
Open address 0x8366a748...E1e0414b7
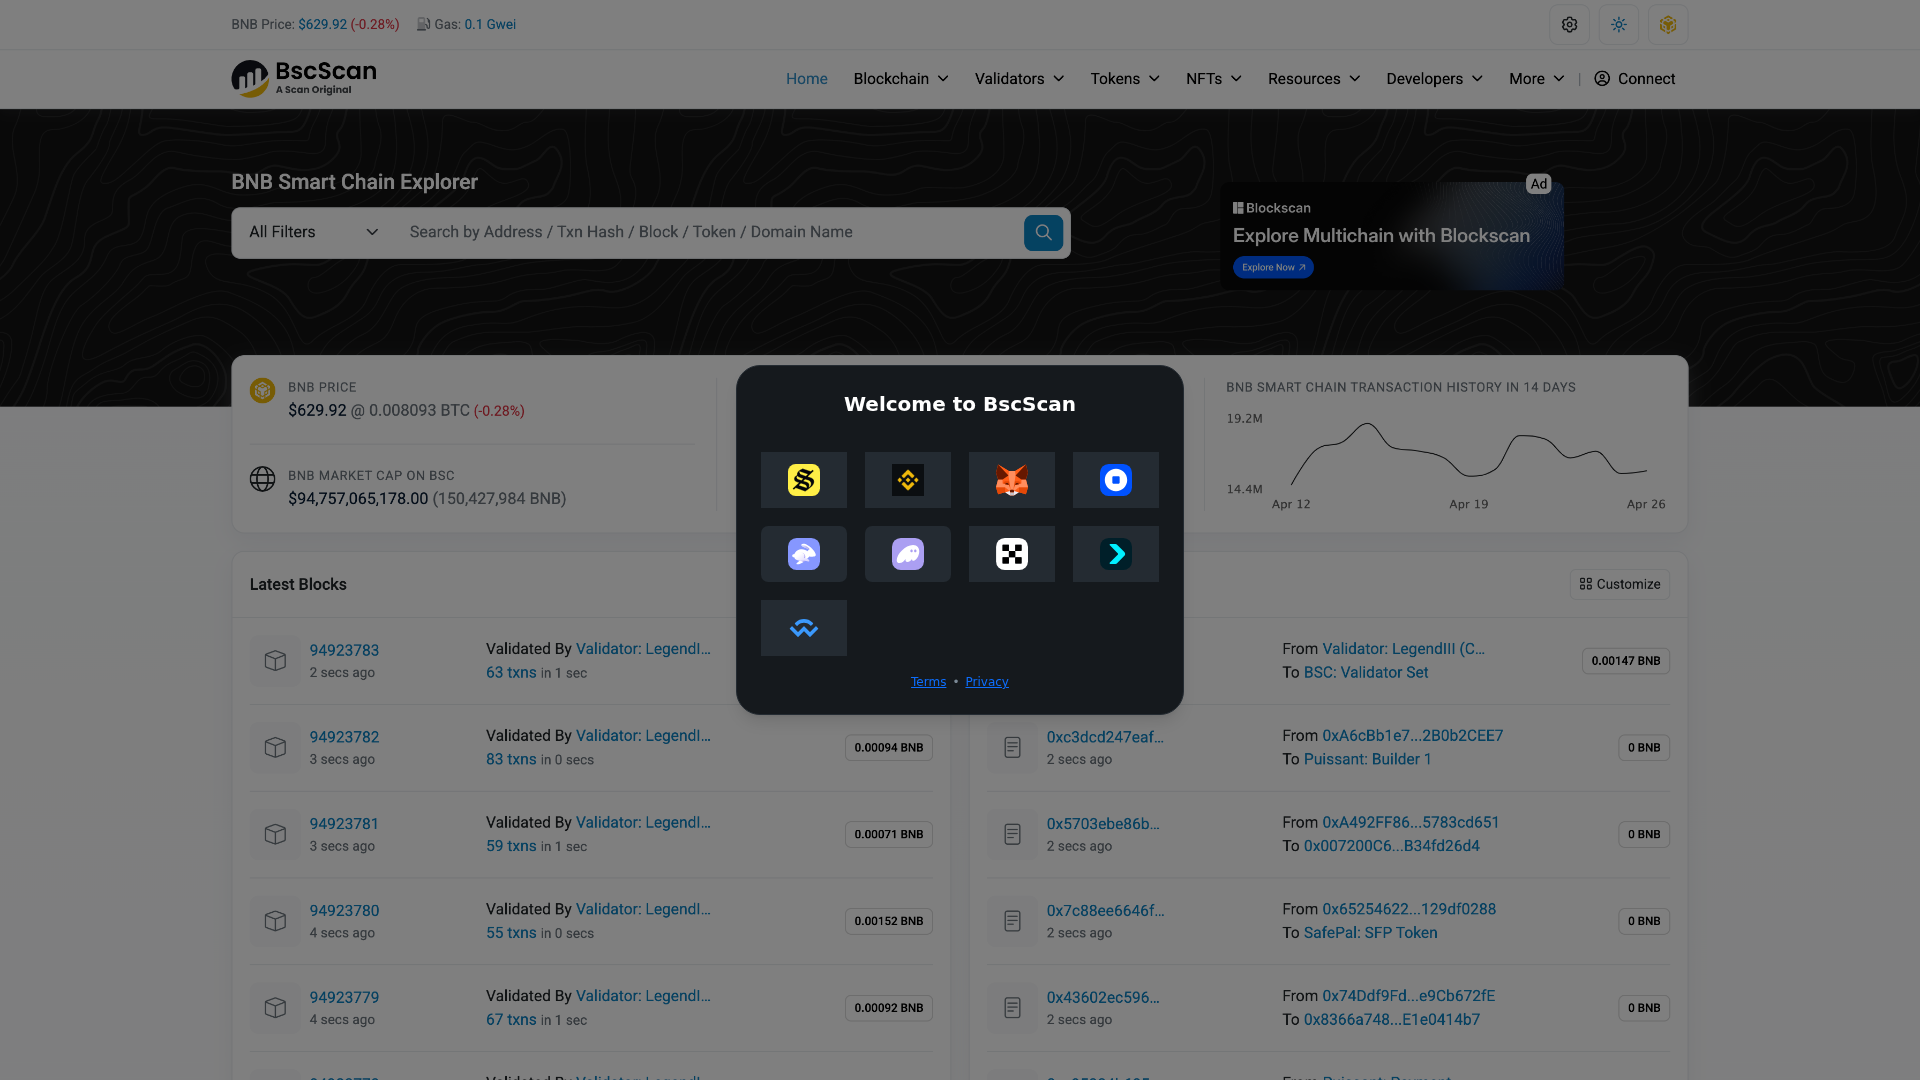coord(1391,1020)
